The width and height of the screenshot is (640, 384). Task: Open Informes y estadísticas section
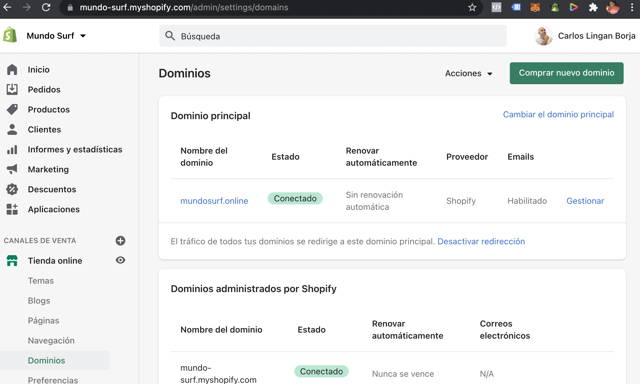coord(75,150)
